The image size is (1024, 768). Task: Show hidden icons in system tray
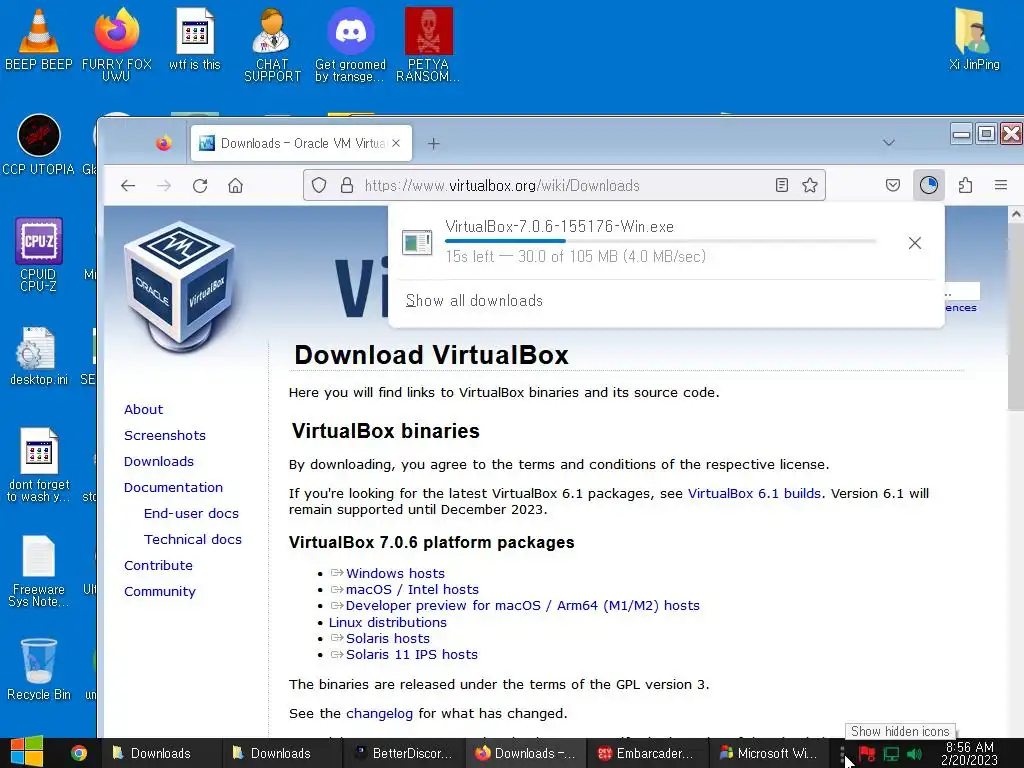click(x=843, y=753)
